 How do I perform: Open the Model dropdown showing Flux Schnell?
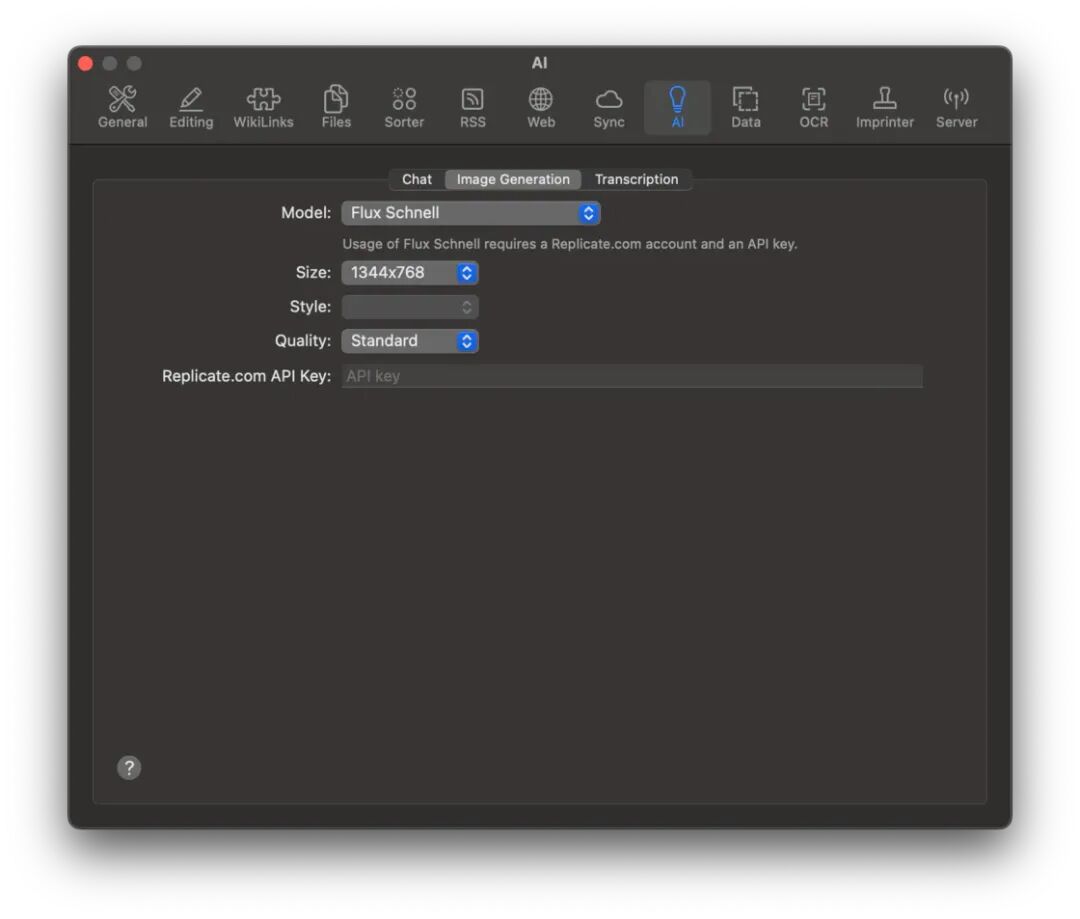point(471,213)
